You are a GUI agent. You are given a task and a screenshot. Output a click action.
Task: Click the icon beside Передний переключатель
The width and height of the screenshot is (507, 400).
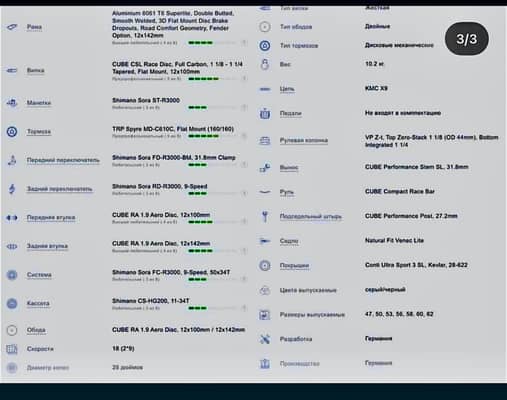click(12, 160)
